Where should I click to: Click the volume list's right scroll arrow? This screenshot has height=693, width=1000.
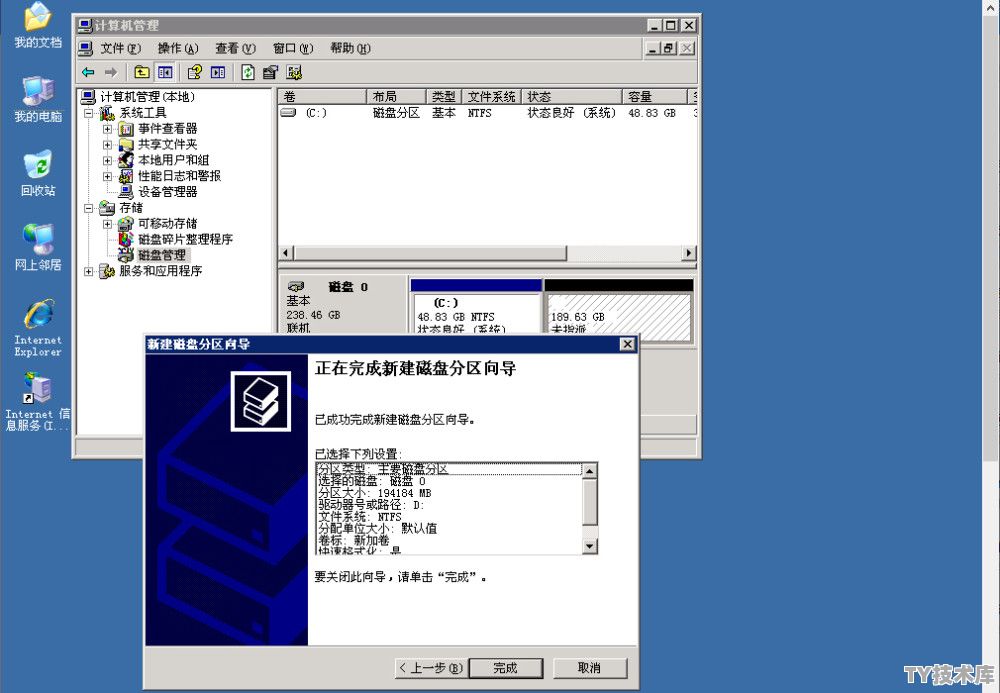(688, 253)
